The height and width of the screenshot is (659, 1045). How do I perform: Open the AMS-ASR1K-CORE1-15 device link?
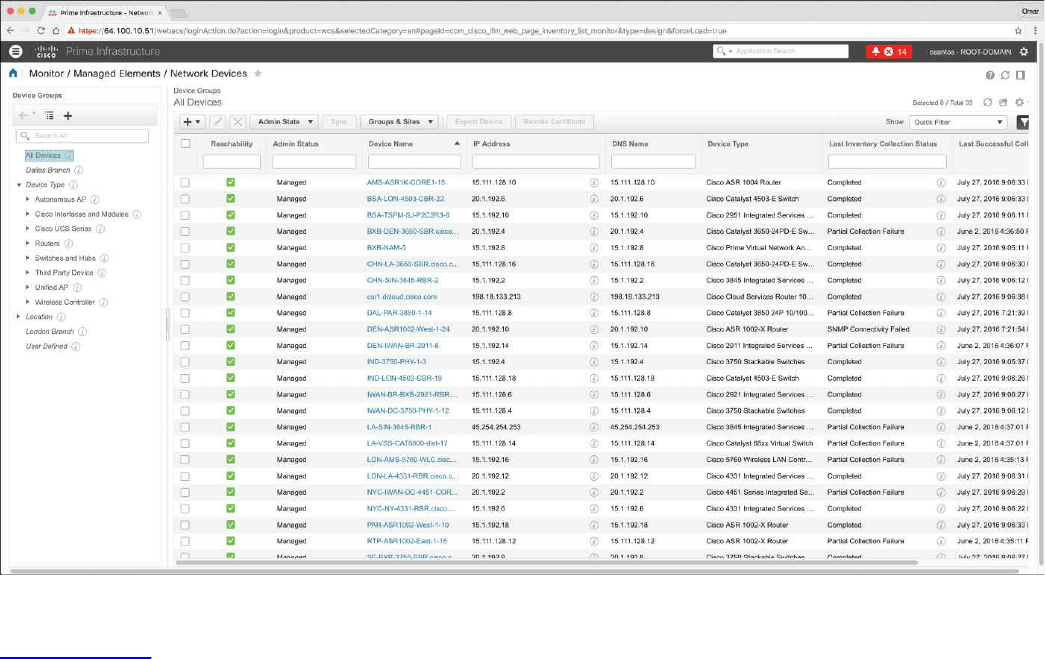406,183
